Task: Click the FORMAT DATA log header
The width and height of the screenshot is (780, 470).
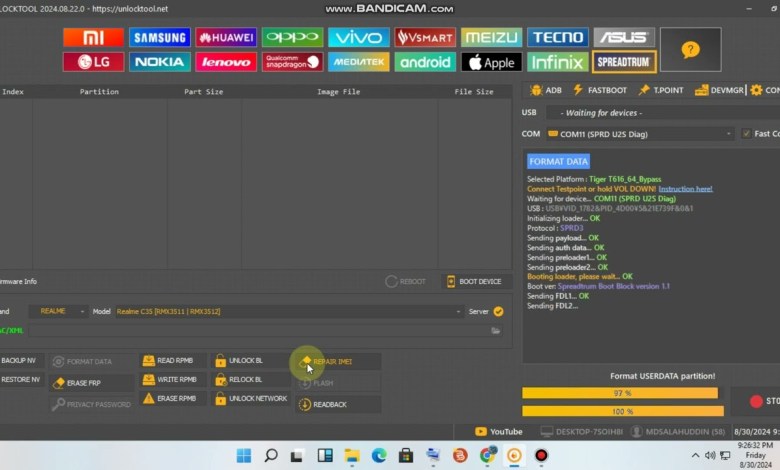Action: point(559,161)
